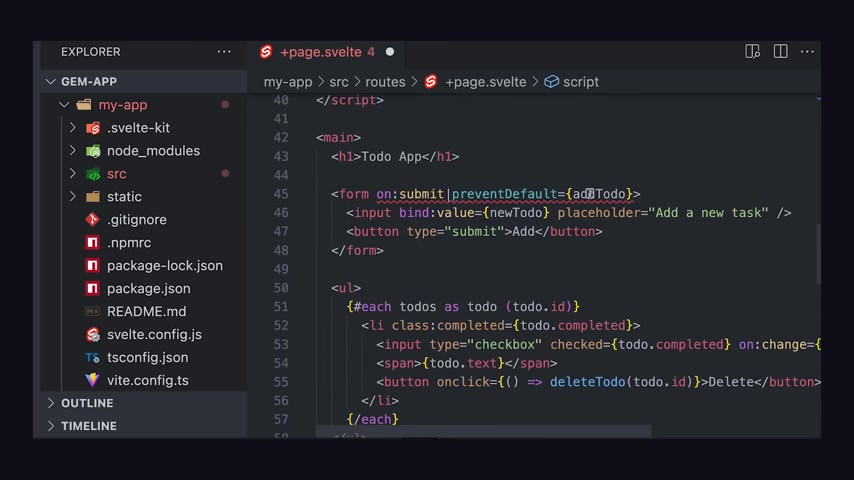Click line number 51 in gutter

pyautogui.click(x=281, y=307)
